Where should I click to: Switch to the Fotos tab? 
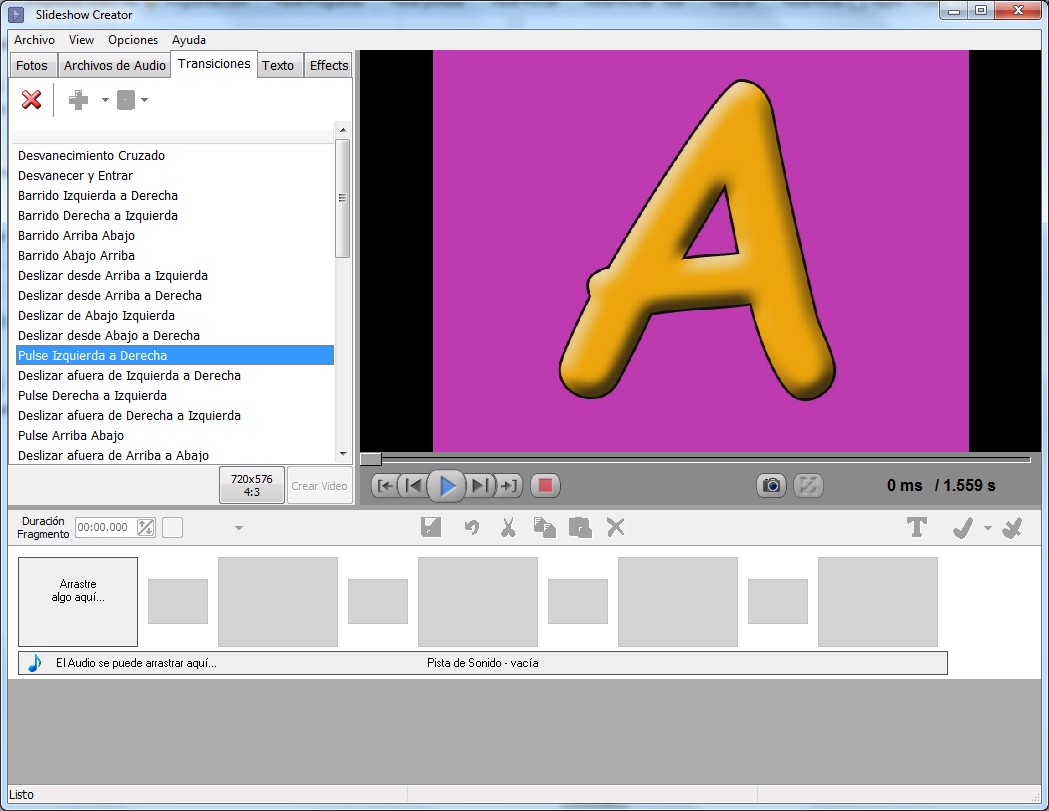(32, 66)
